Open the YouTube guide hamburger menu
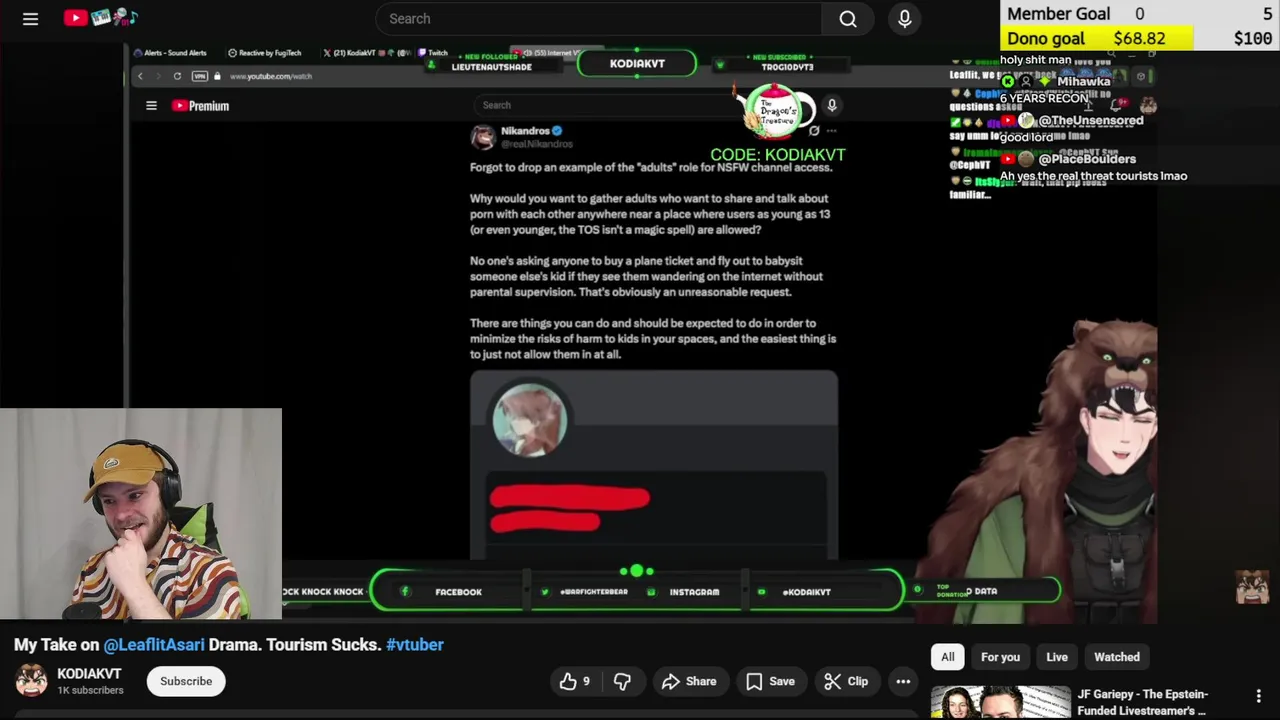The image size is (1280, 720). 30,19
